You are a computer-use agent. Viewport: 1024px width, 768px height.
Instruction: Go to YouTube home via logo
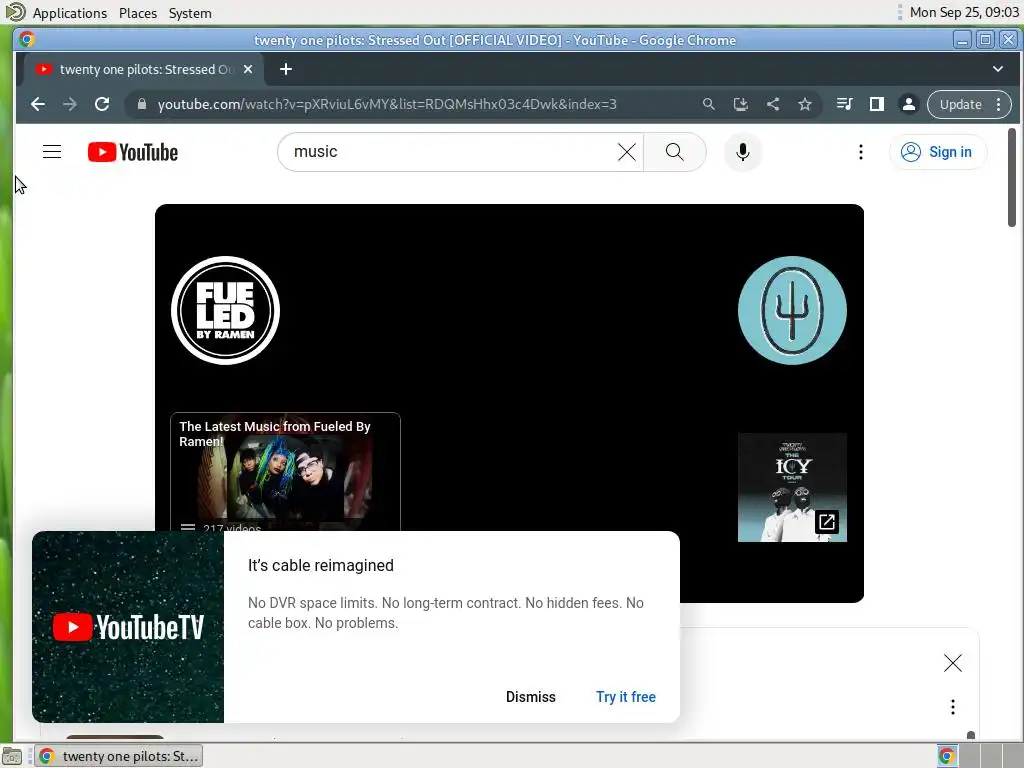[x=133, y=152]
